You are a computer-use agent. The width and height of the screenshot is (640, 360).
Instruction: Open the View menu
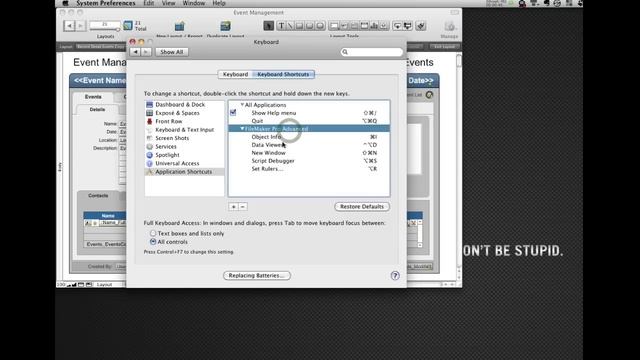pyautogui.click(x=168, y=3)
